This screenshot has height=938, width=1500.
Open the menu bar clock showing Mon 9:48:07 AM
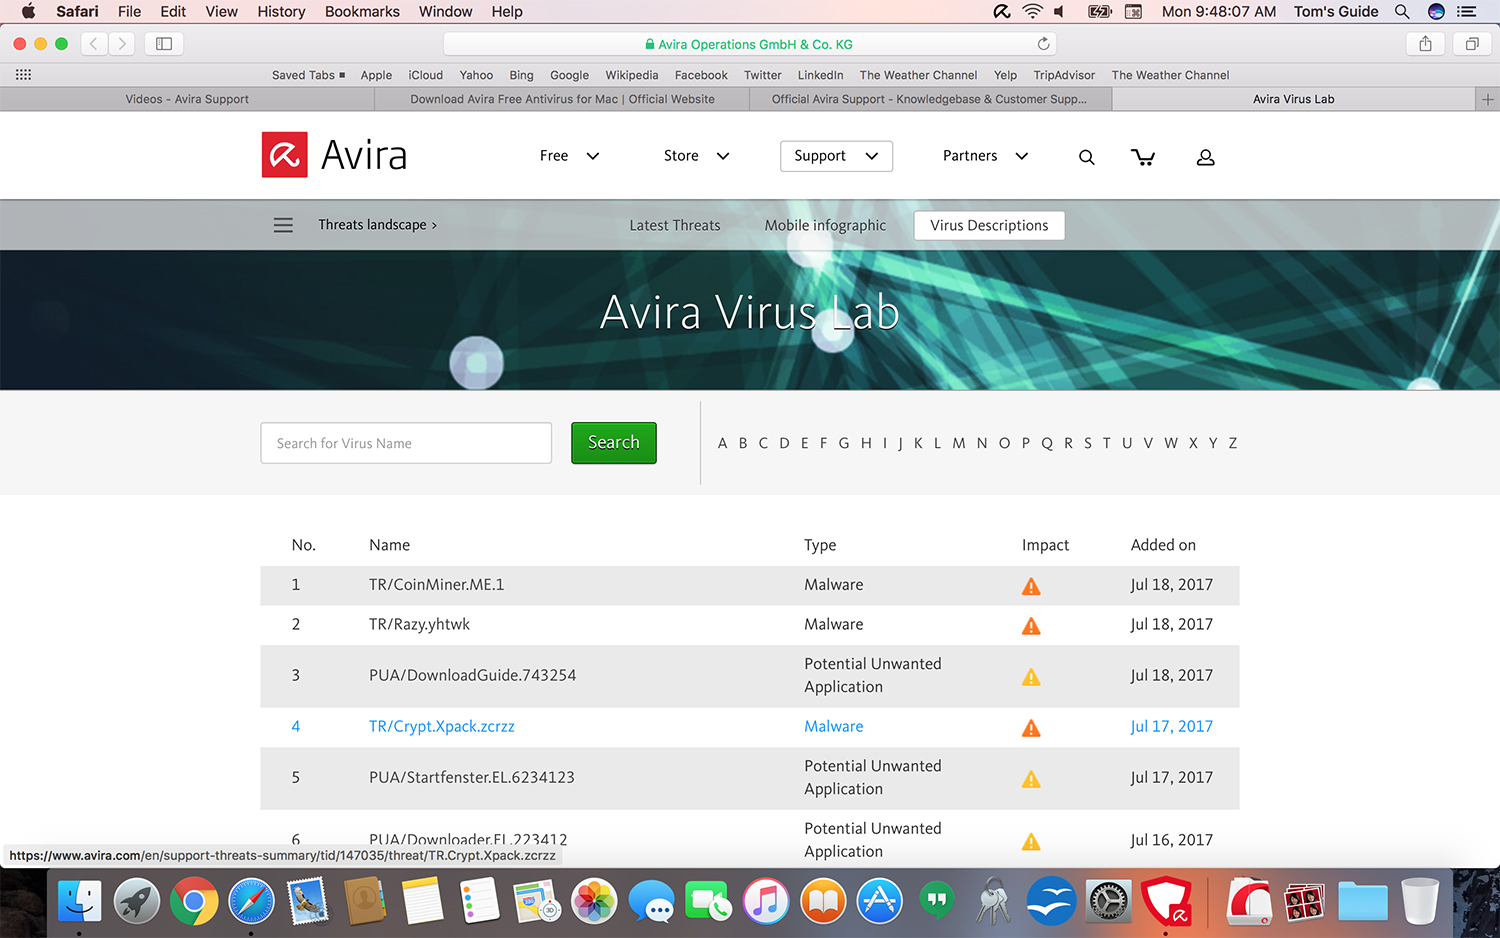click(1219, 12)
